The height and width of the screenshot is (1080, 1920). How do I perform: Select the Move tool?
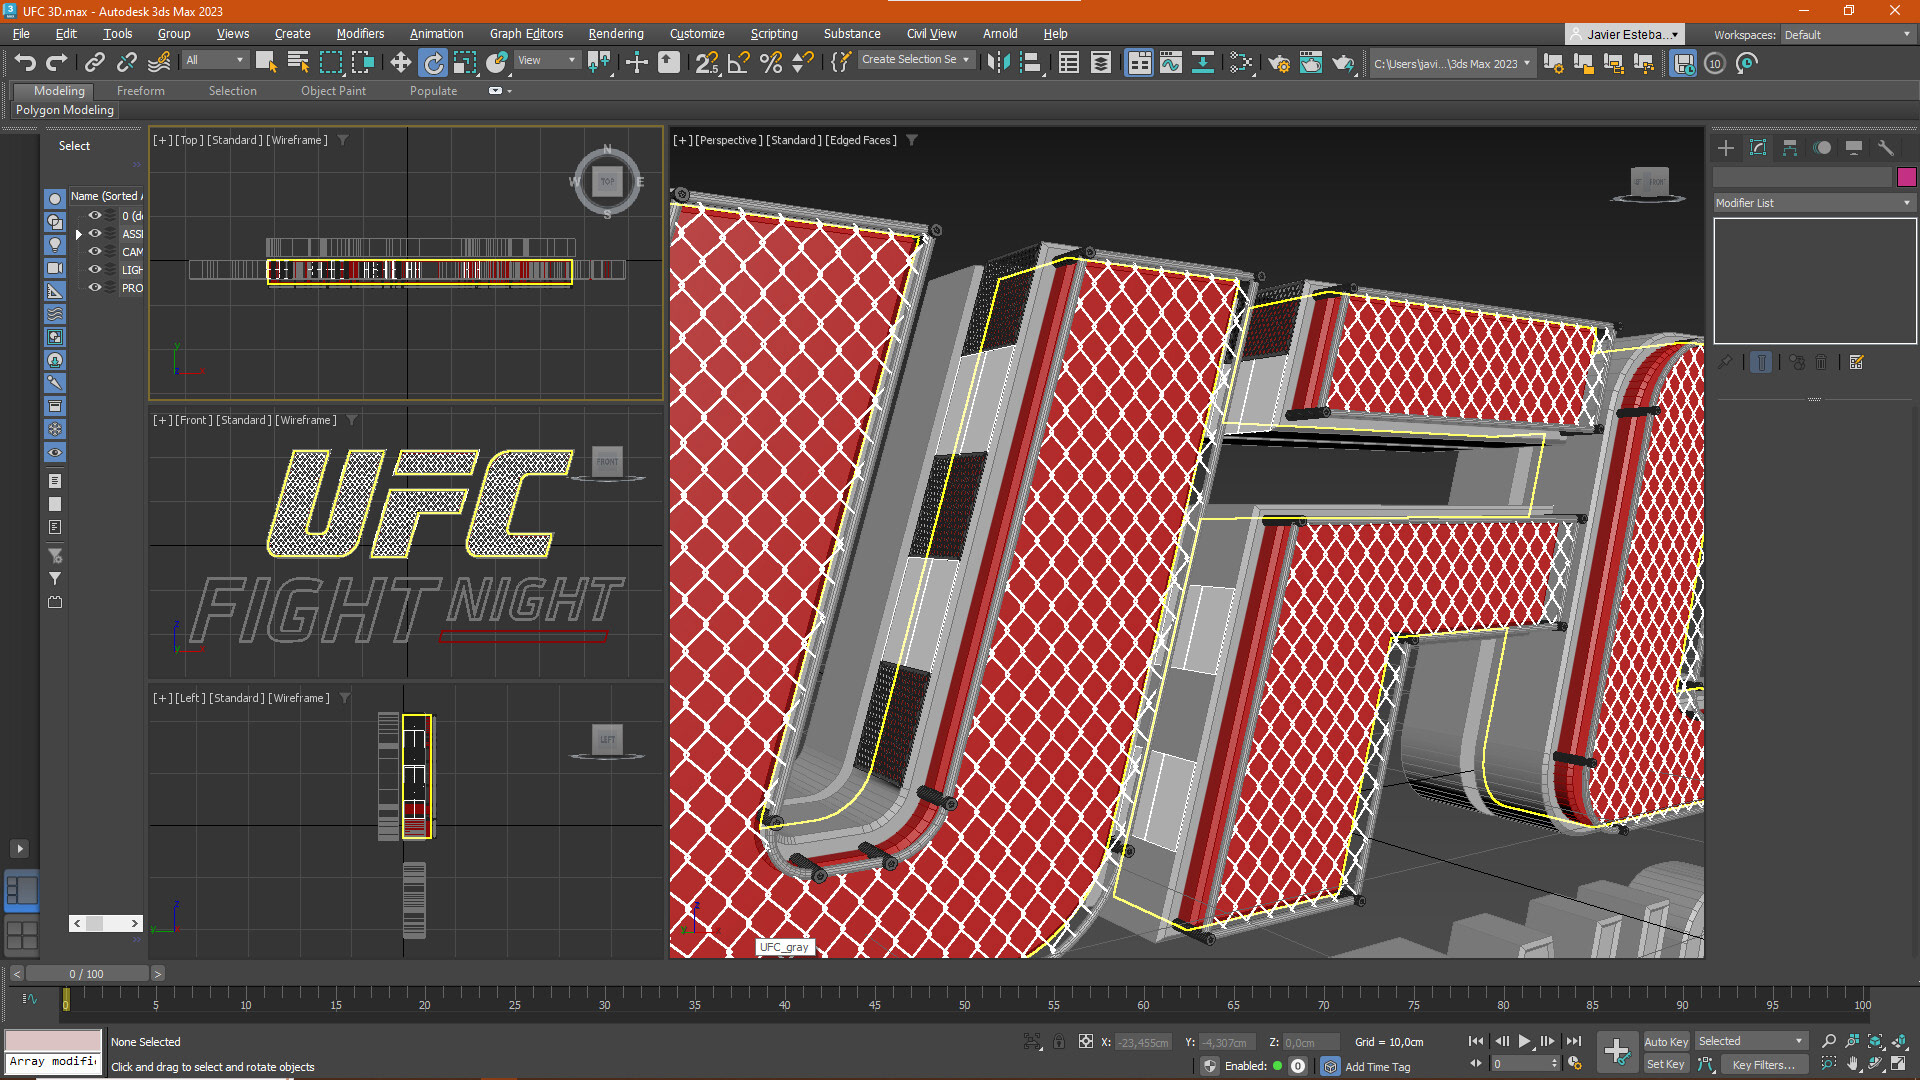point(400,63)
